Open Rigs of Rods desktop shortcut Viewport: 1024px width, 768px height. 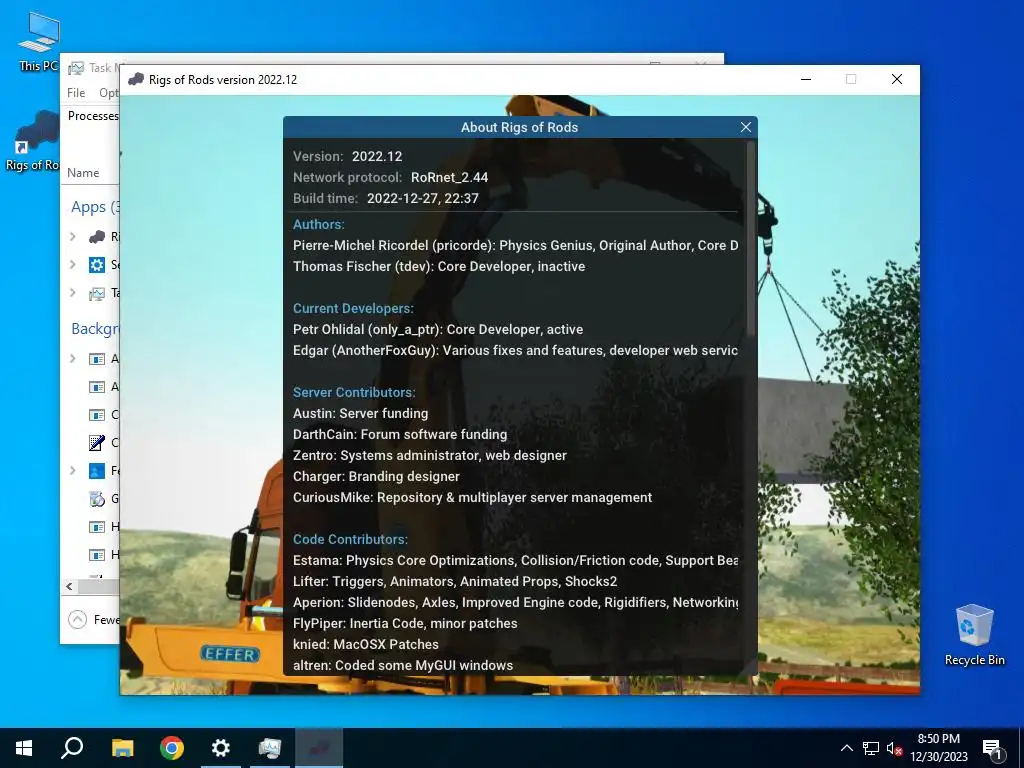pos(34,142)
